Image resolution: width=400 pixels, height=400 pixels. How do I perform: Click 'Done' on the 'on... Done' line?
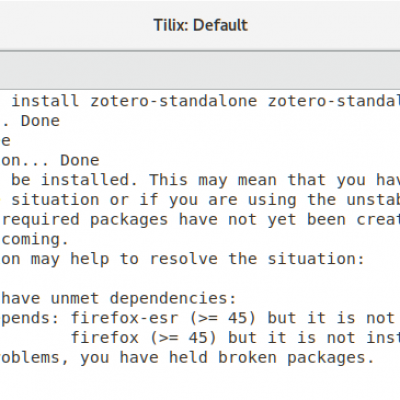[80, 160]
